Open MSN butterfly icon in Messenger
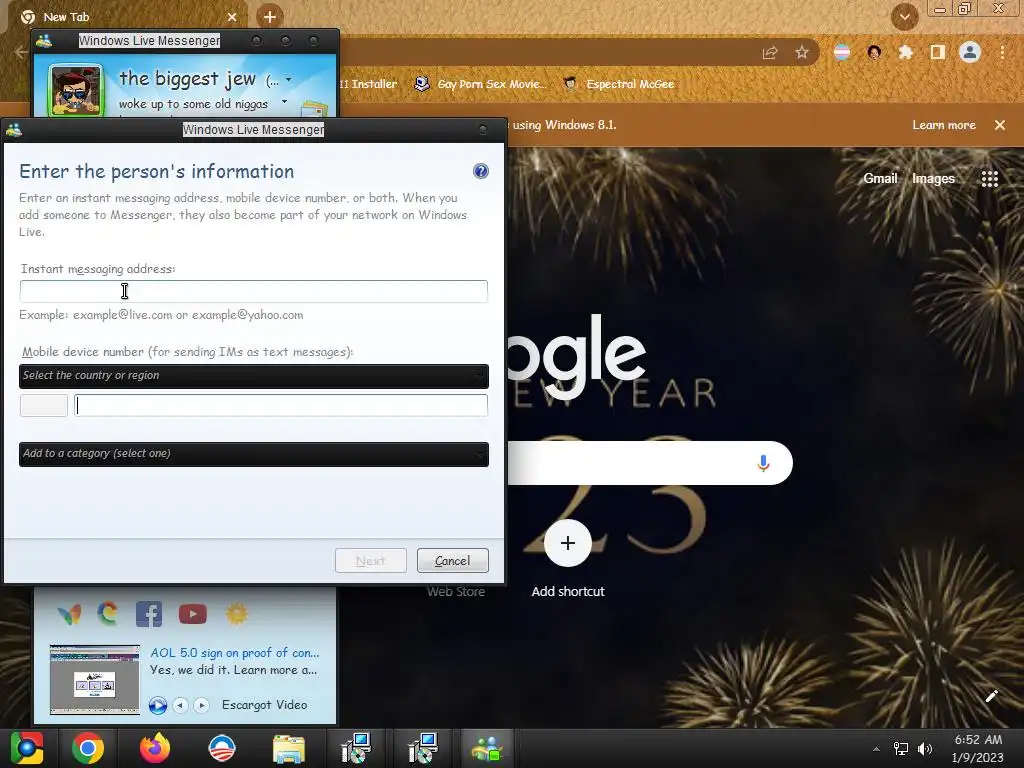This screenshot has height=768, width=1024. (69, 614)
